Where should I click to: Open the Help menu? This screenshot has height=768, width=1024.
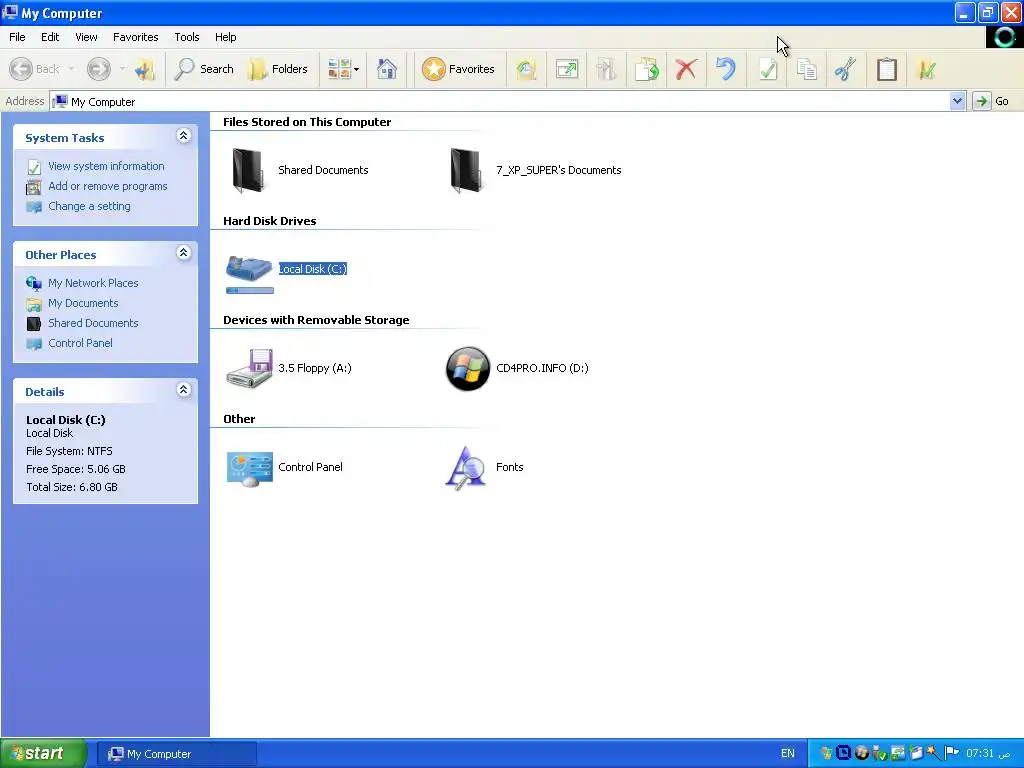click(x=226, y=37)
